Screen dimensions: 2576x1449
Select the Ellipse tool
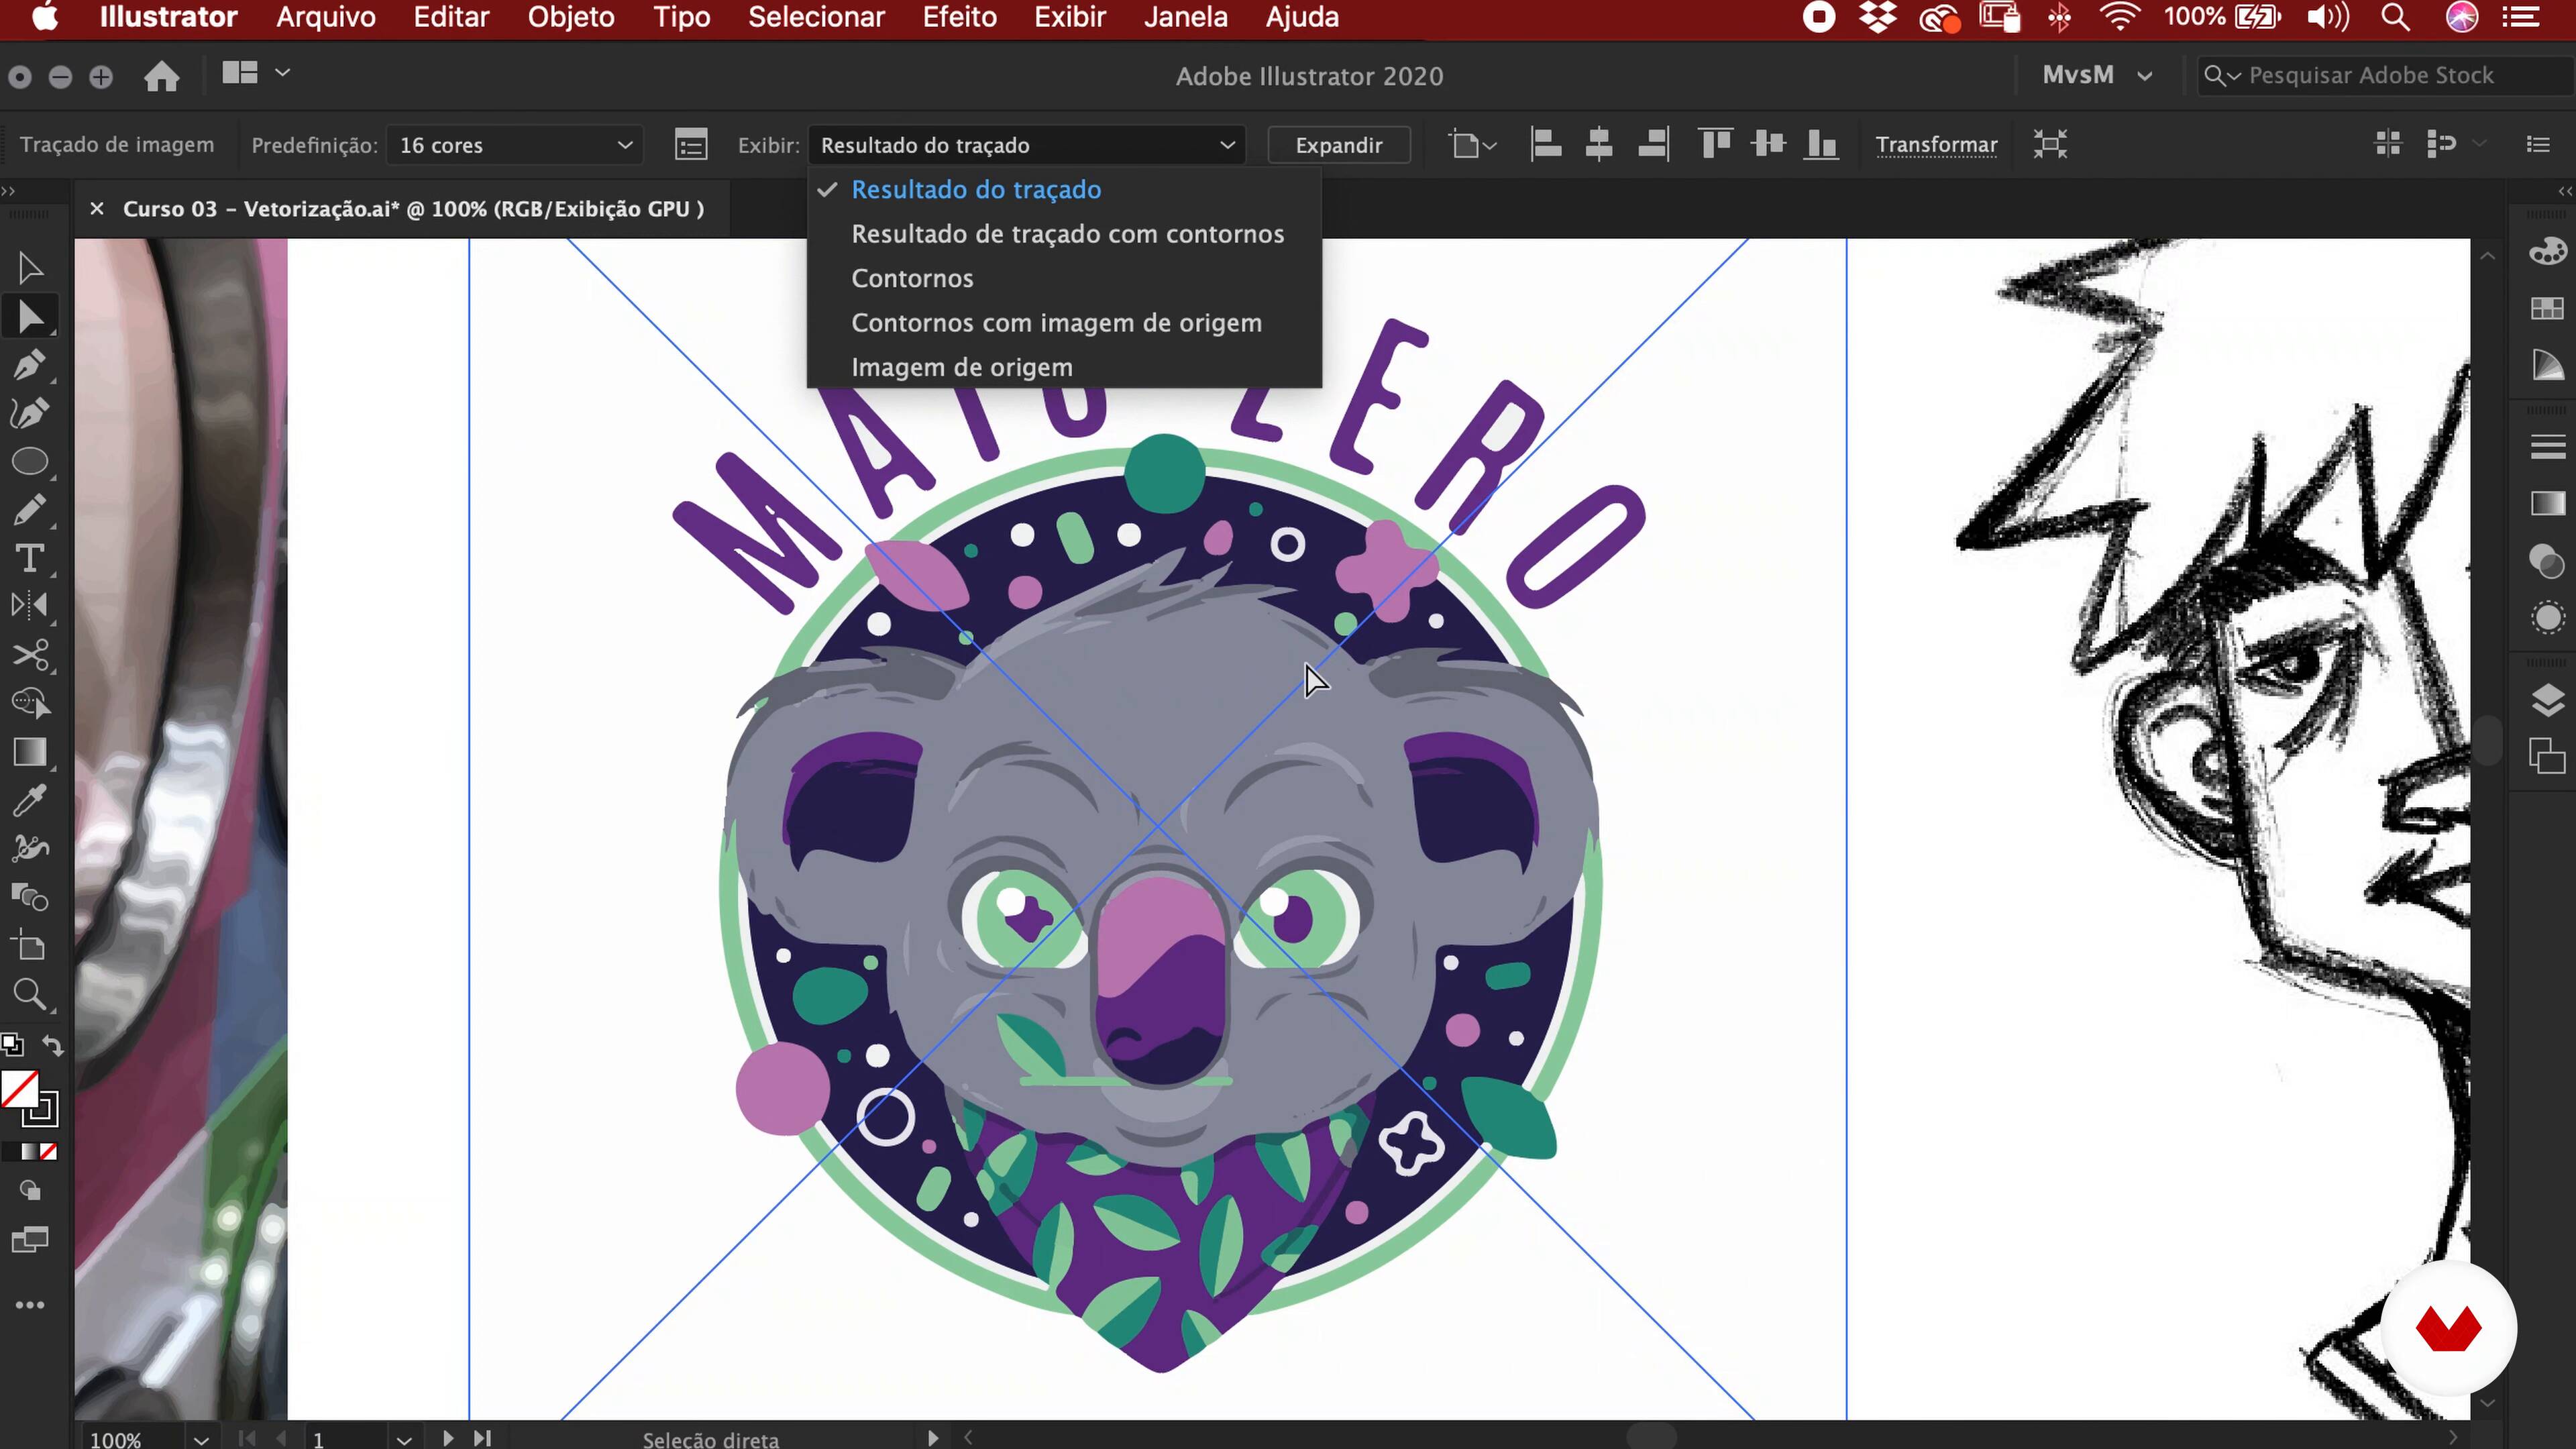[x=29, y=462]
